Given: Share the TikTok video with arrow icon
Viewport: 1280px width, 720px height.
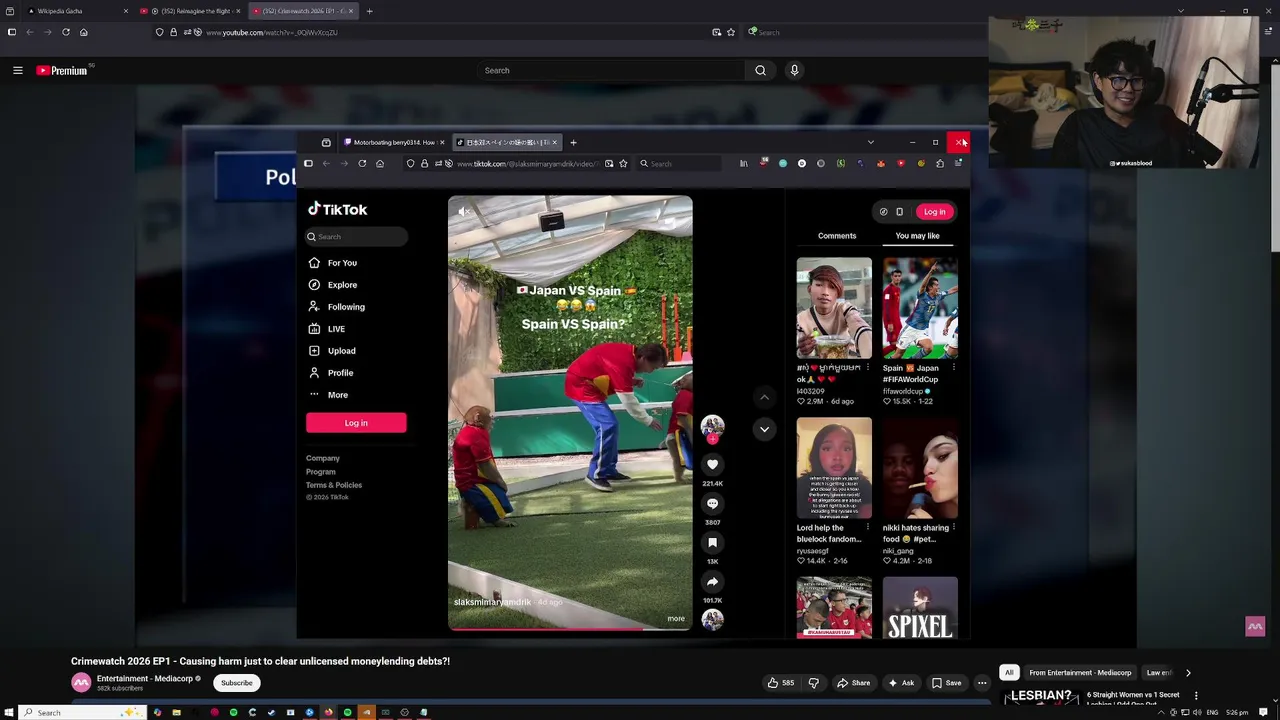Looking at the screenshot, I should point(712,581).
